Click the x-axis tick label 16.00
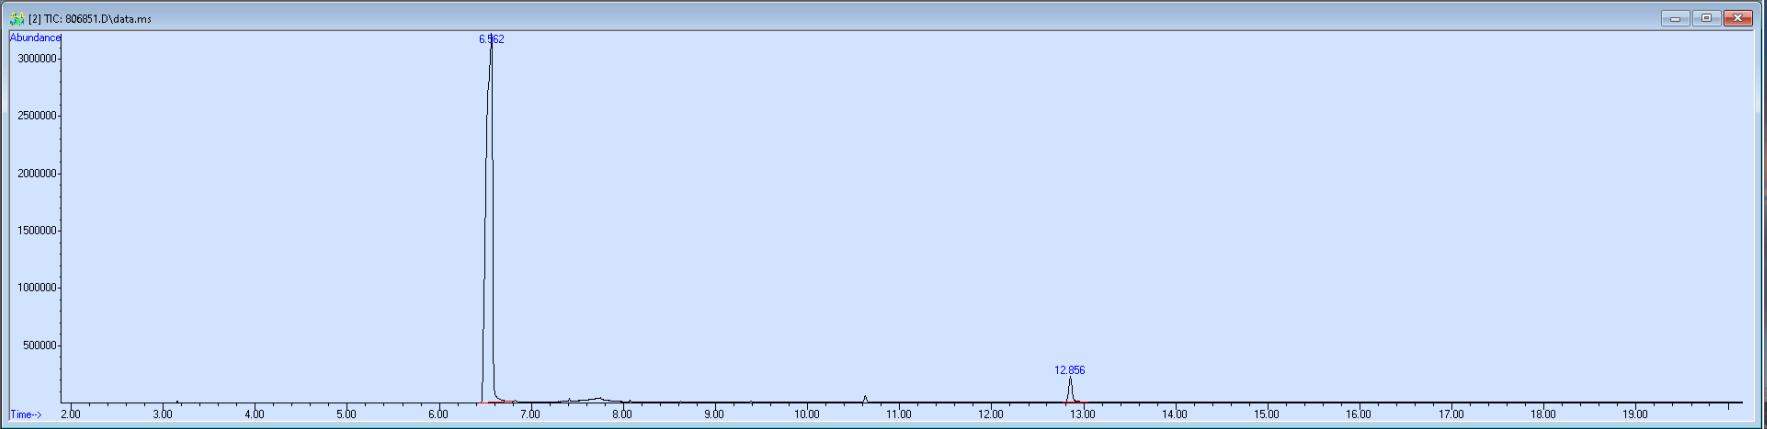Viewport: 1767px width, 429px height. 1359,414
